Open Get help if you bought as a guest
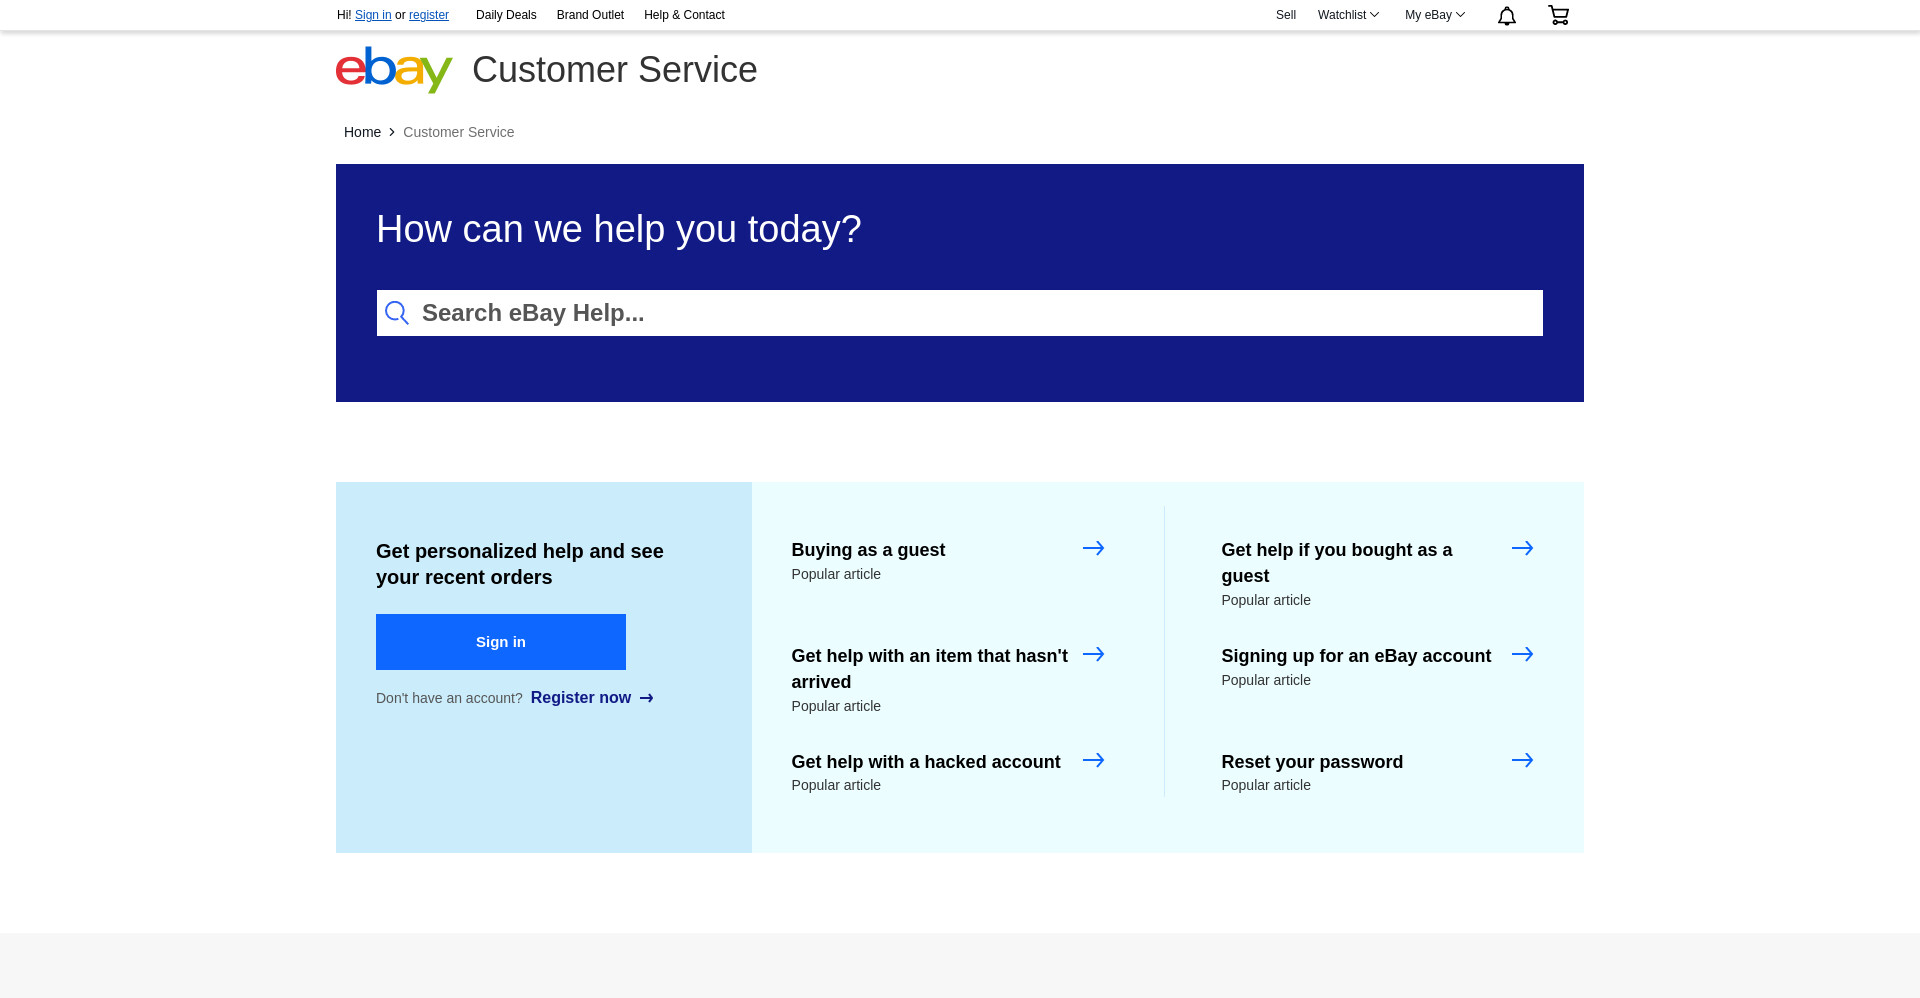 1337,562
